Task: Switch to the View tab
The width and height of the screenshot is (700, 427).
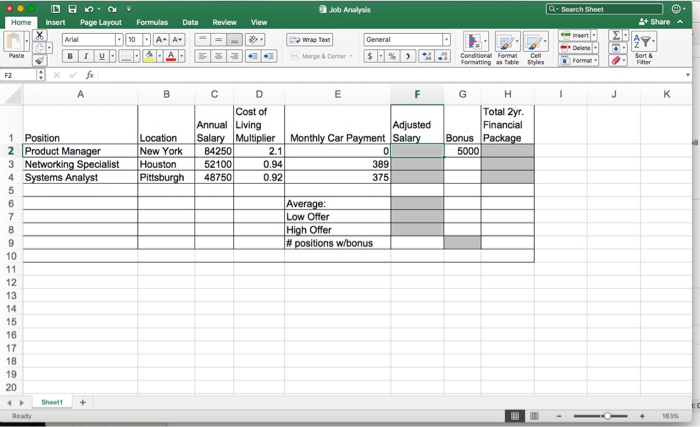Action: coord(259,22)
